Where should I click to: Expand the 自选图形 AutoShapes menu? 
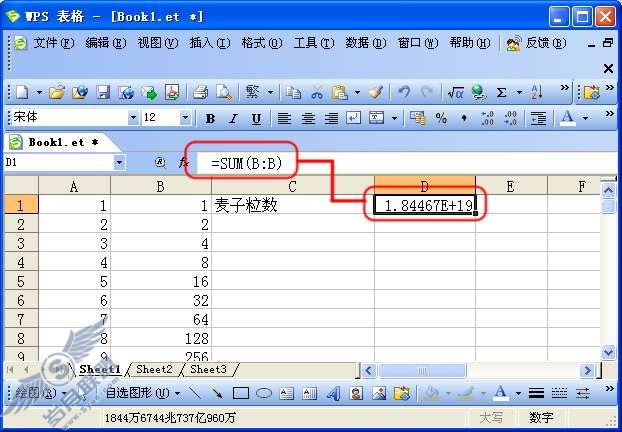point(142,393)
